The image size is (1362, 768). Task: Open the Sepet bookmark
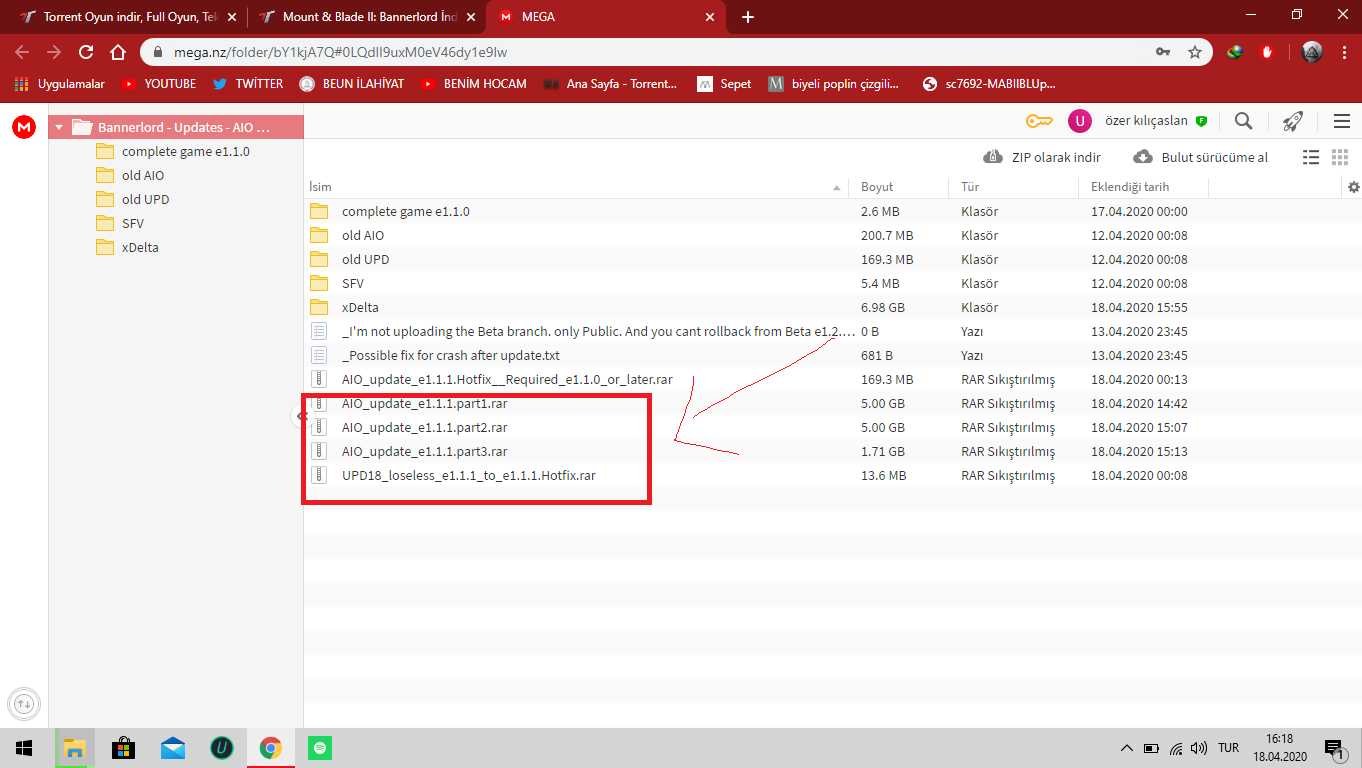725,84
